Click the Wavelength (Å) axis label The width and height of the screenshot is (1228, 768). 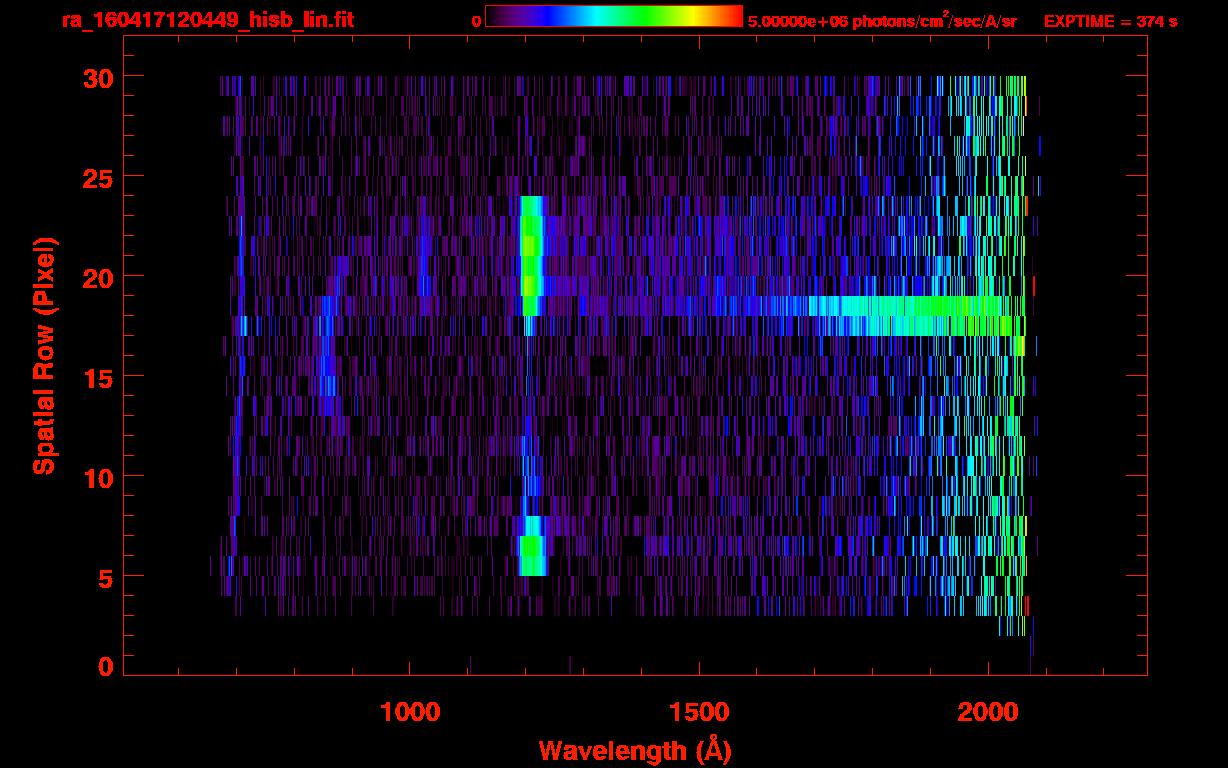tap(628, 750)
